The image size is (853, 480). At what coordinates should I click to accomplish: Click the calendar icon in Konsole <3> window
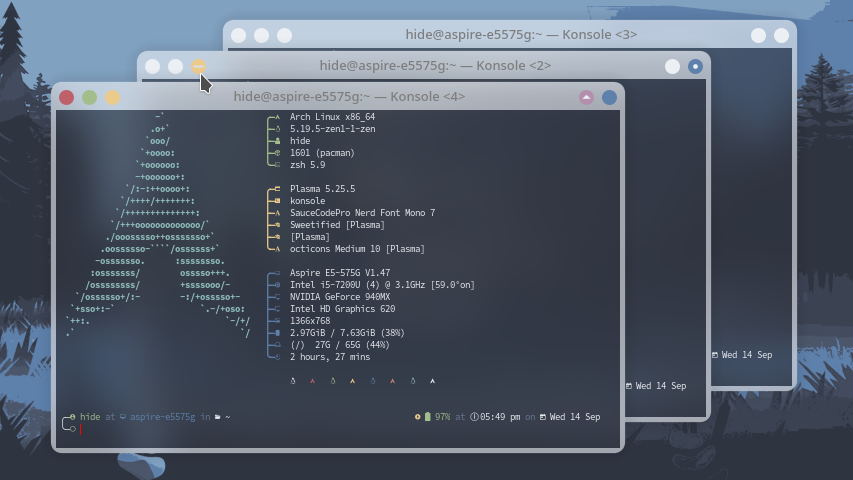point(715,355)
